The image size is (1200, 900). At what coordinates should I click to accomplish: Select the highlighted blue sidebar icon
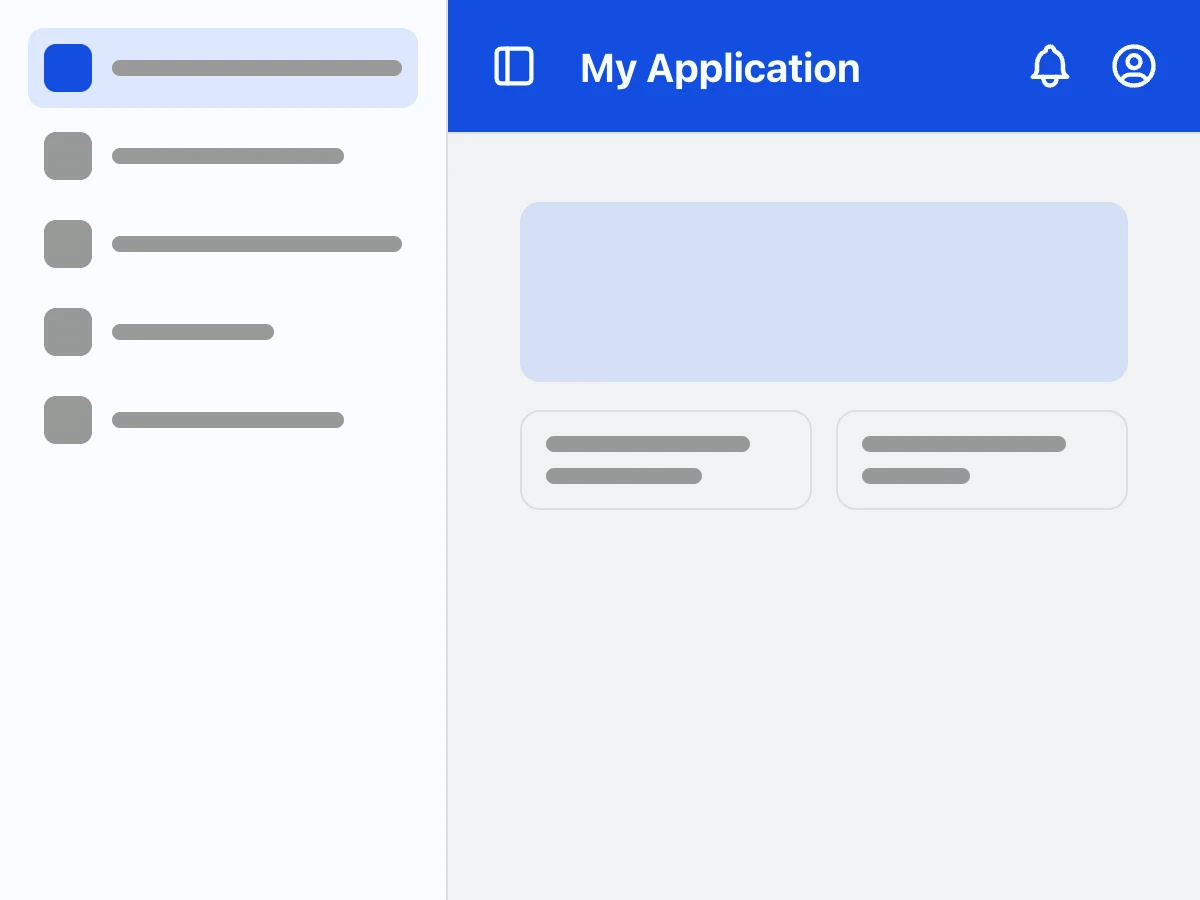(x=68, y=68)
